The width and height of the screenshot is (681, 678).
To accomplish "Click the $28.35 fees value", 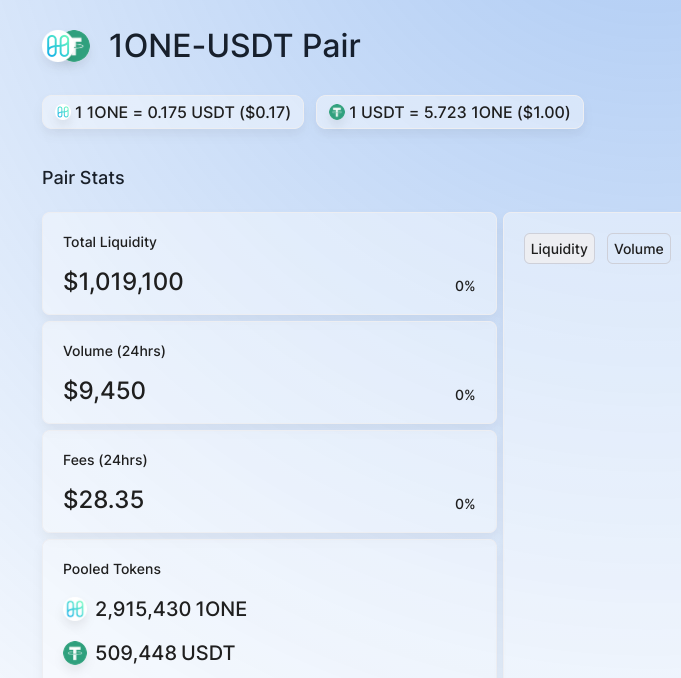I will 103,499.
